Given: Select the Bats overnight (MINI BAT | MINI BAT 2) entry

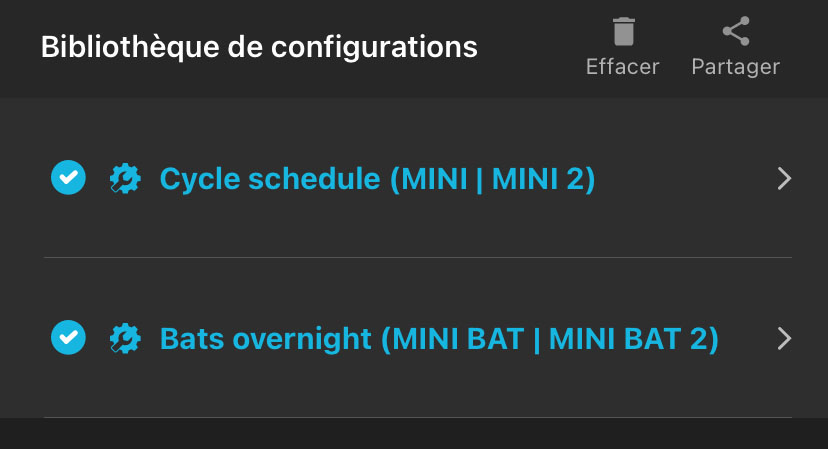Looking at the screenshot, I should click(439, 338).
